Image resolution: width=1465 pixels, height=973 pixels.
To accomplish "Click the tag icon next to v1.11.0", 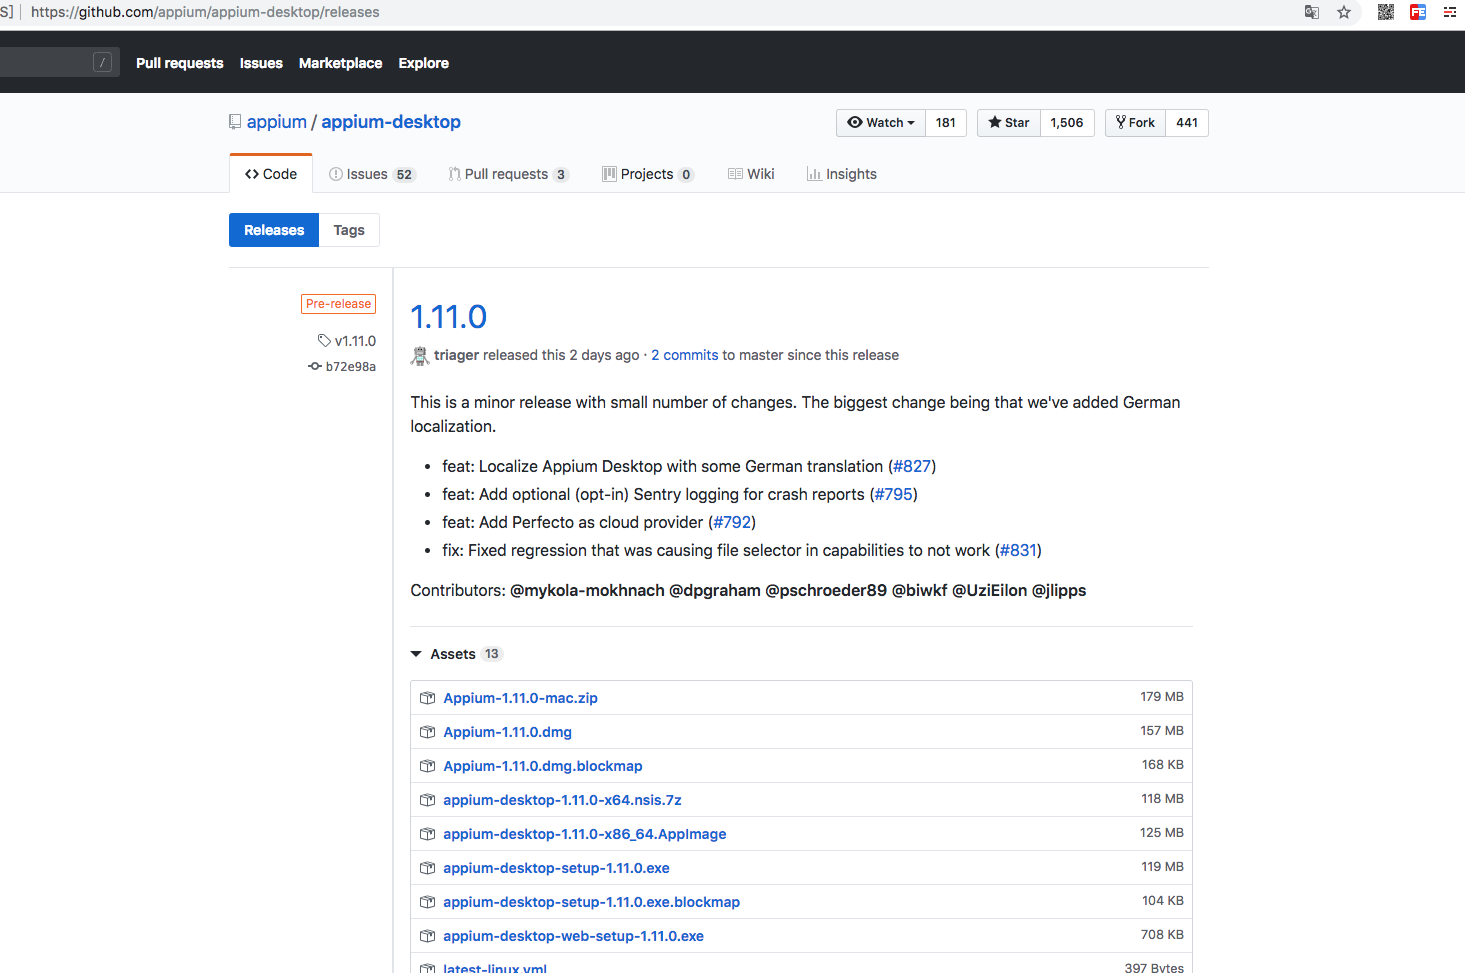I will point(324,341).
